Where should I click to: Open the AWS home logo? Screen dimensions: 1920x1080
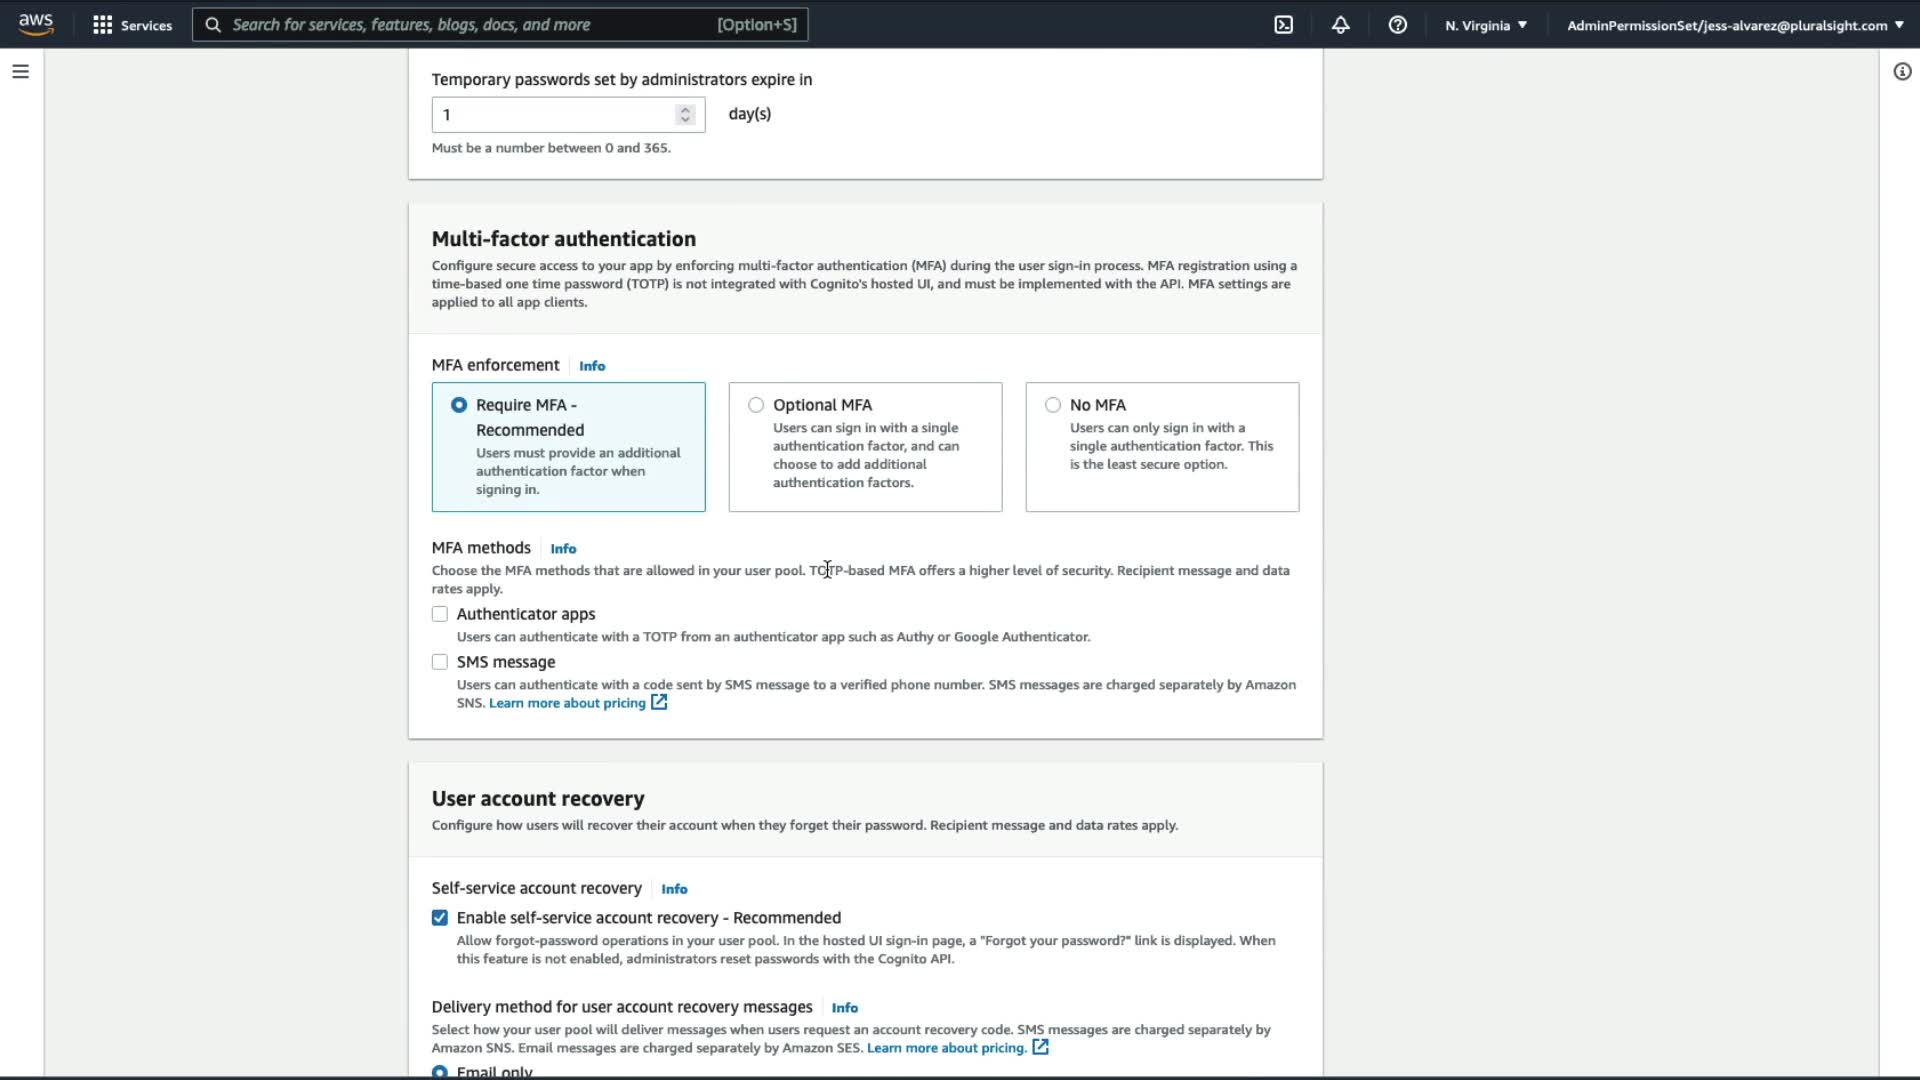click(x=36, y=24)
